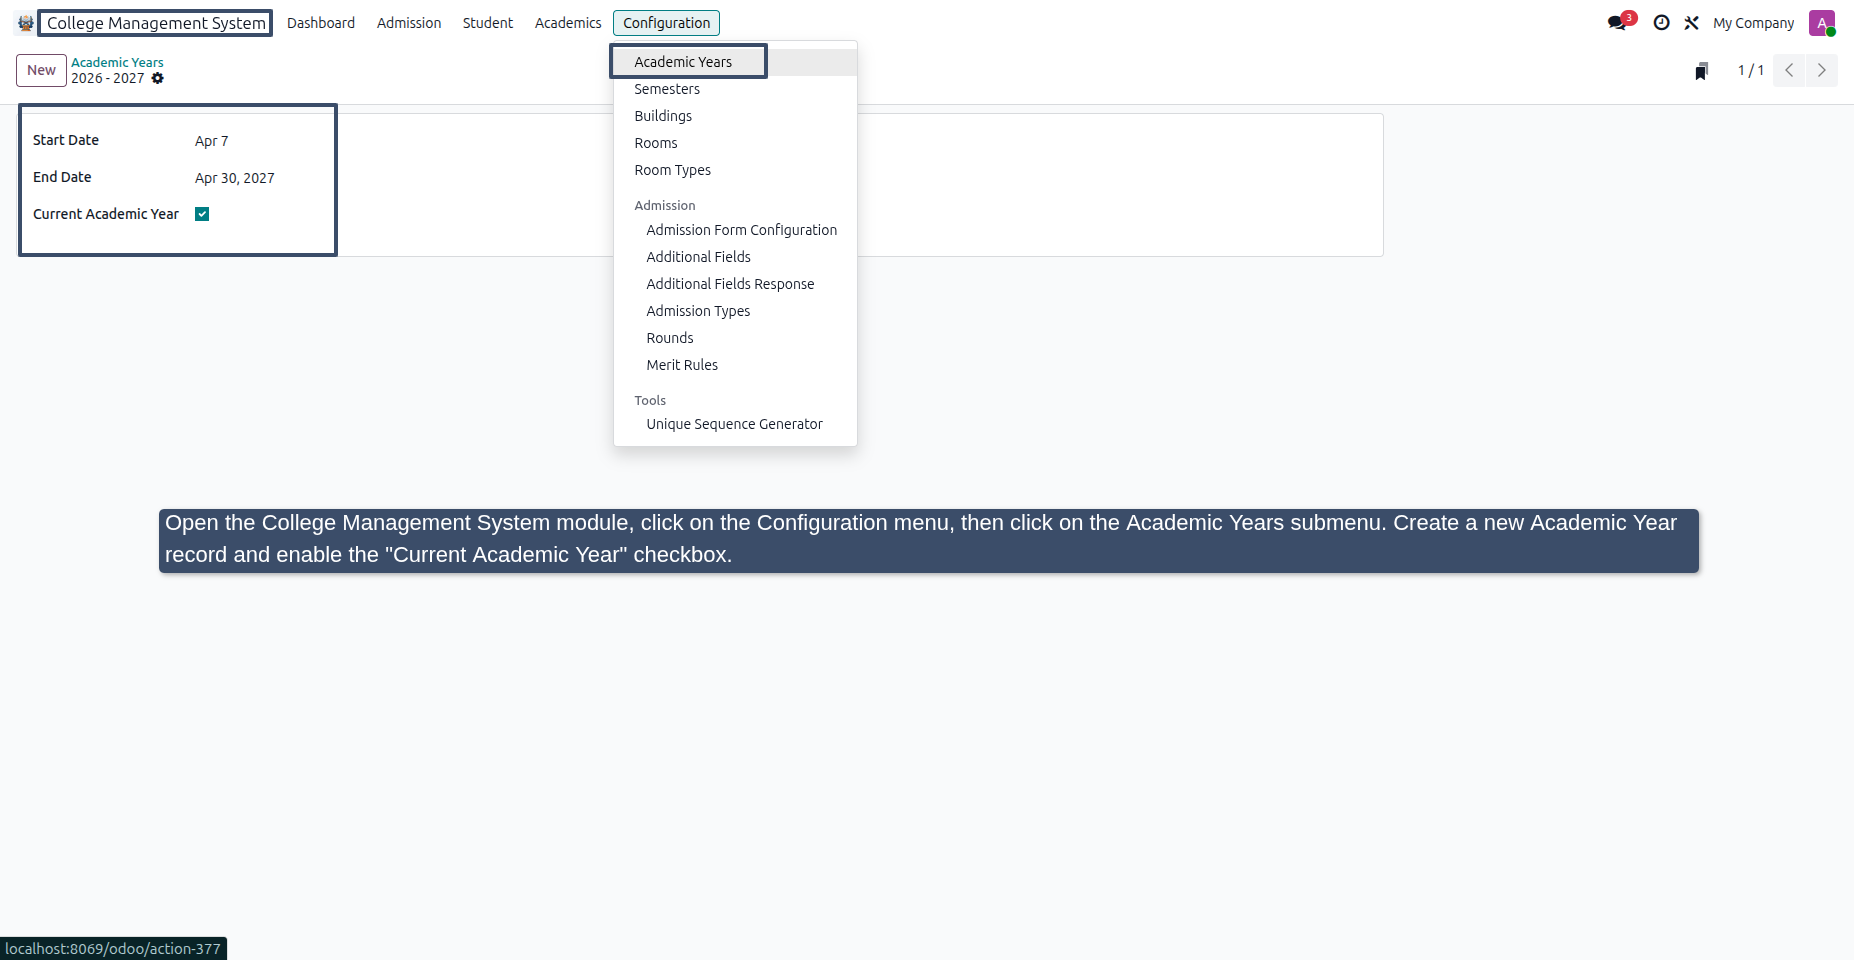The image size is (1854, 961).
Task: Click the Academic Years breadcrumb link
Action: click(117, 62)
